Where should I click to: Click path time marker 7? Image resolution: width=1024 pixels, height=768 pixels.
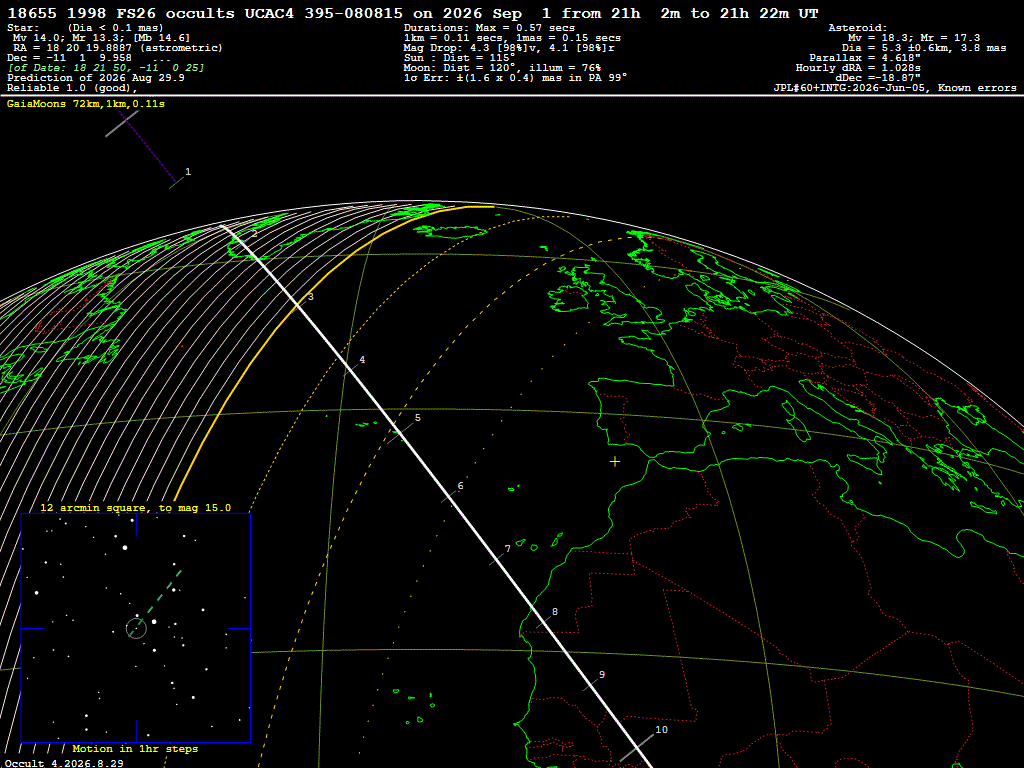507,549
